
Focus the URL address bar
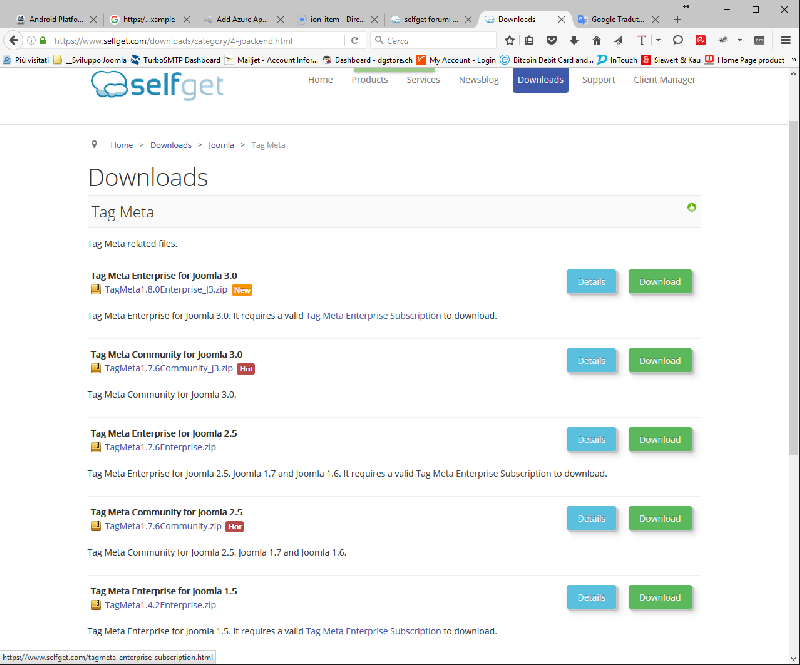[196, 40]
